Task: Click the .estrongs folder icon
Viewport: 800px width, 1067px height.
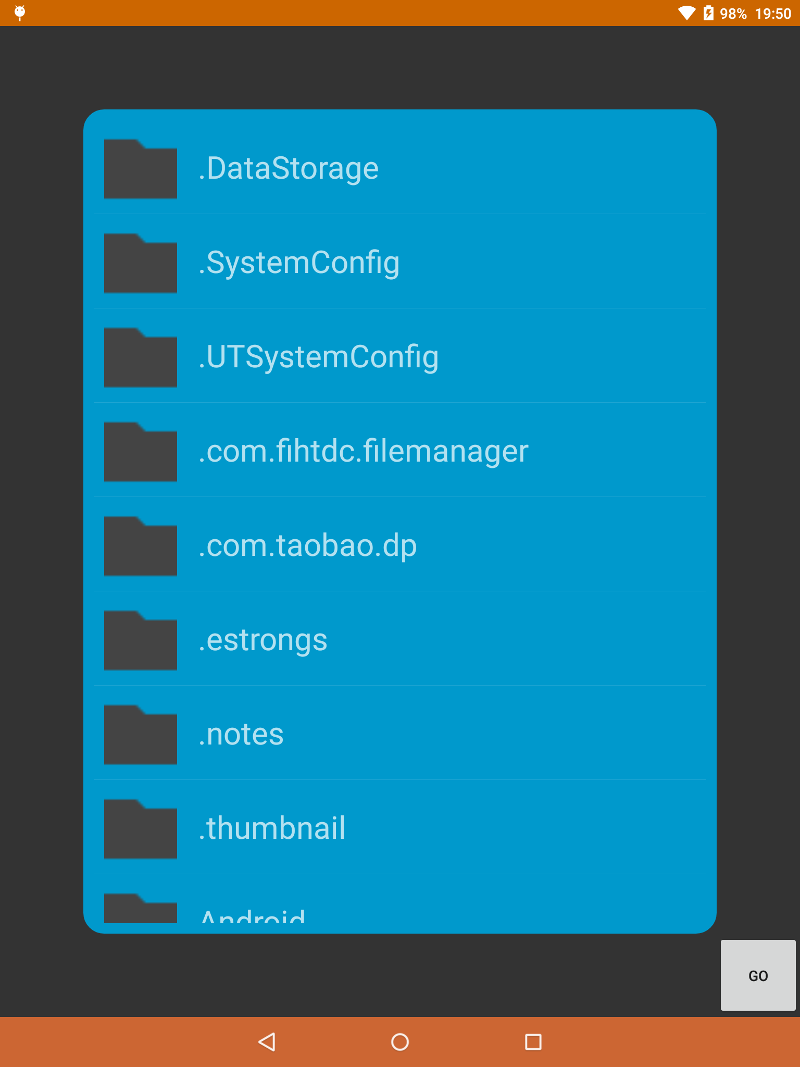Action: click(140, 640)
